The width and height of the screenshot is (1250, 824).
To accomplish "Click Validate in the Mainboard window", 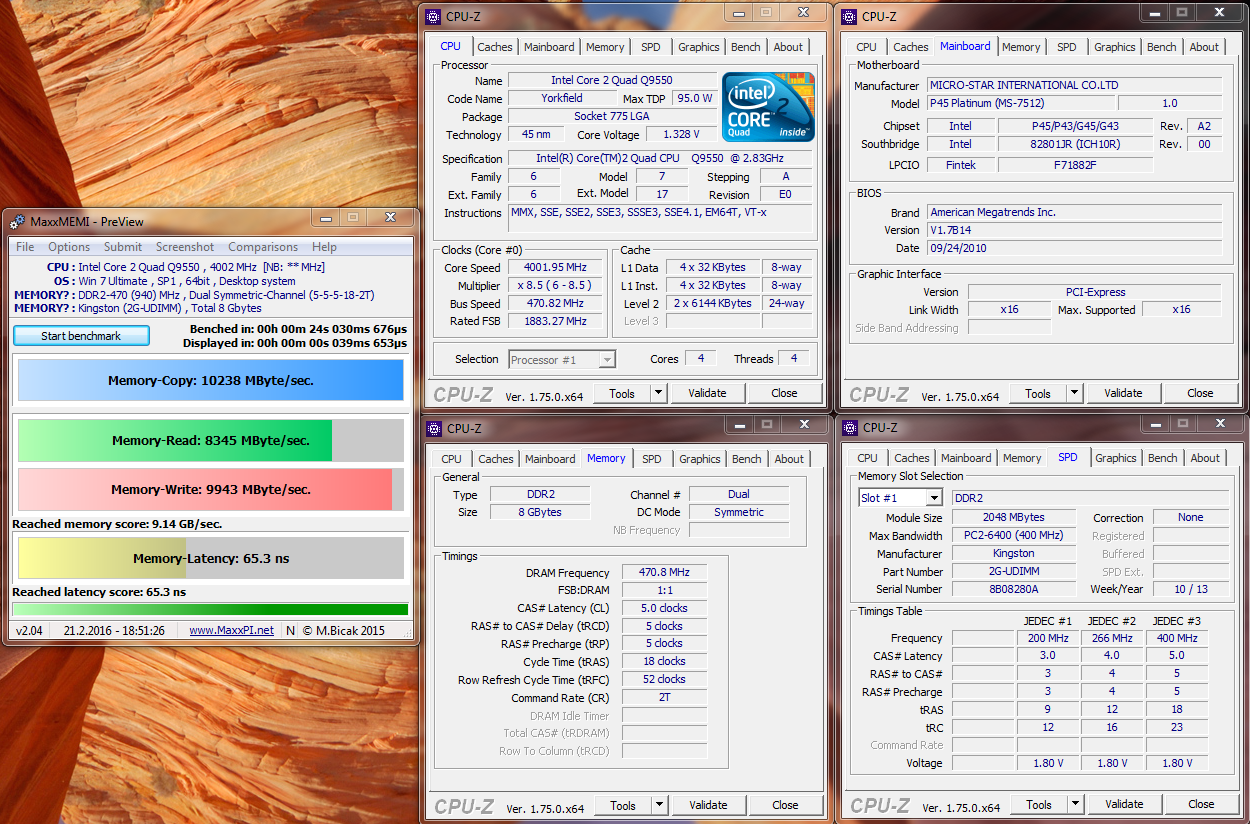I will pos(1123,393).
